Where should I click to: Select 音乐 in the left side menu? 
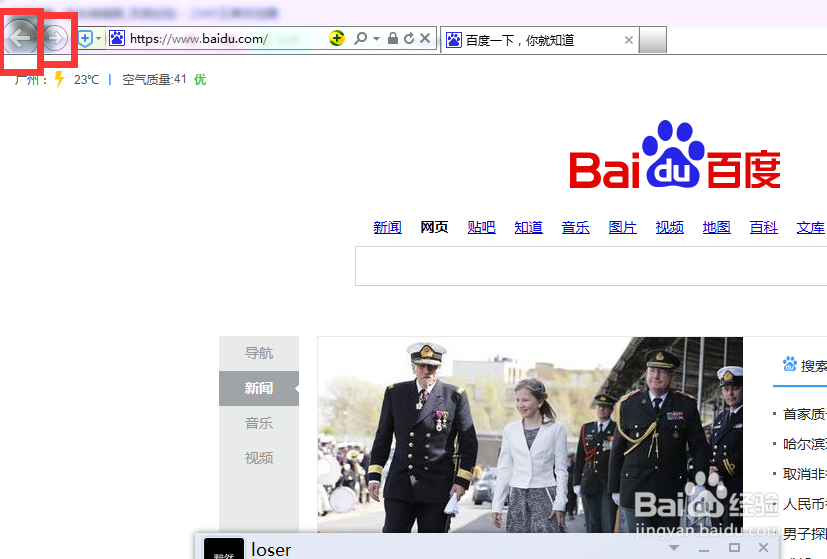259,423
